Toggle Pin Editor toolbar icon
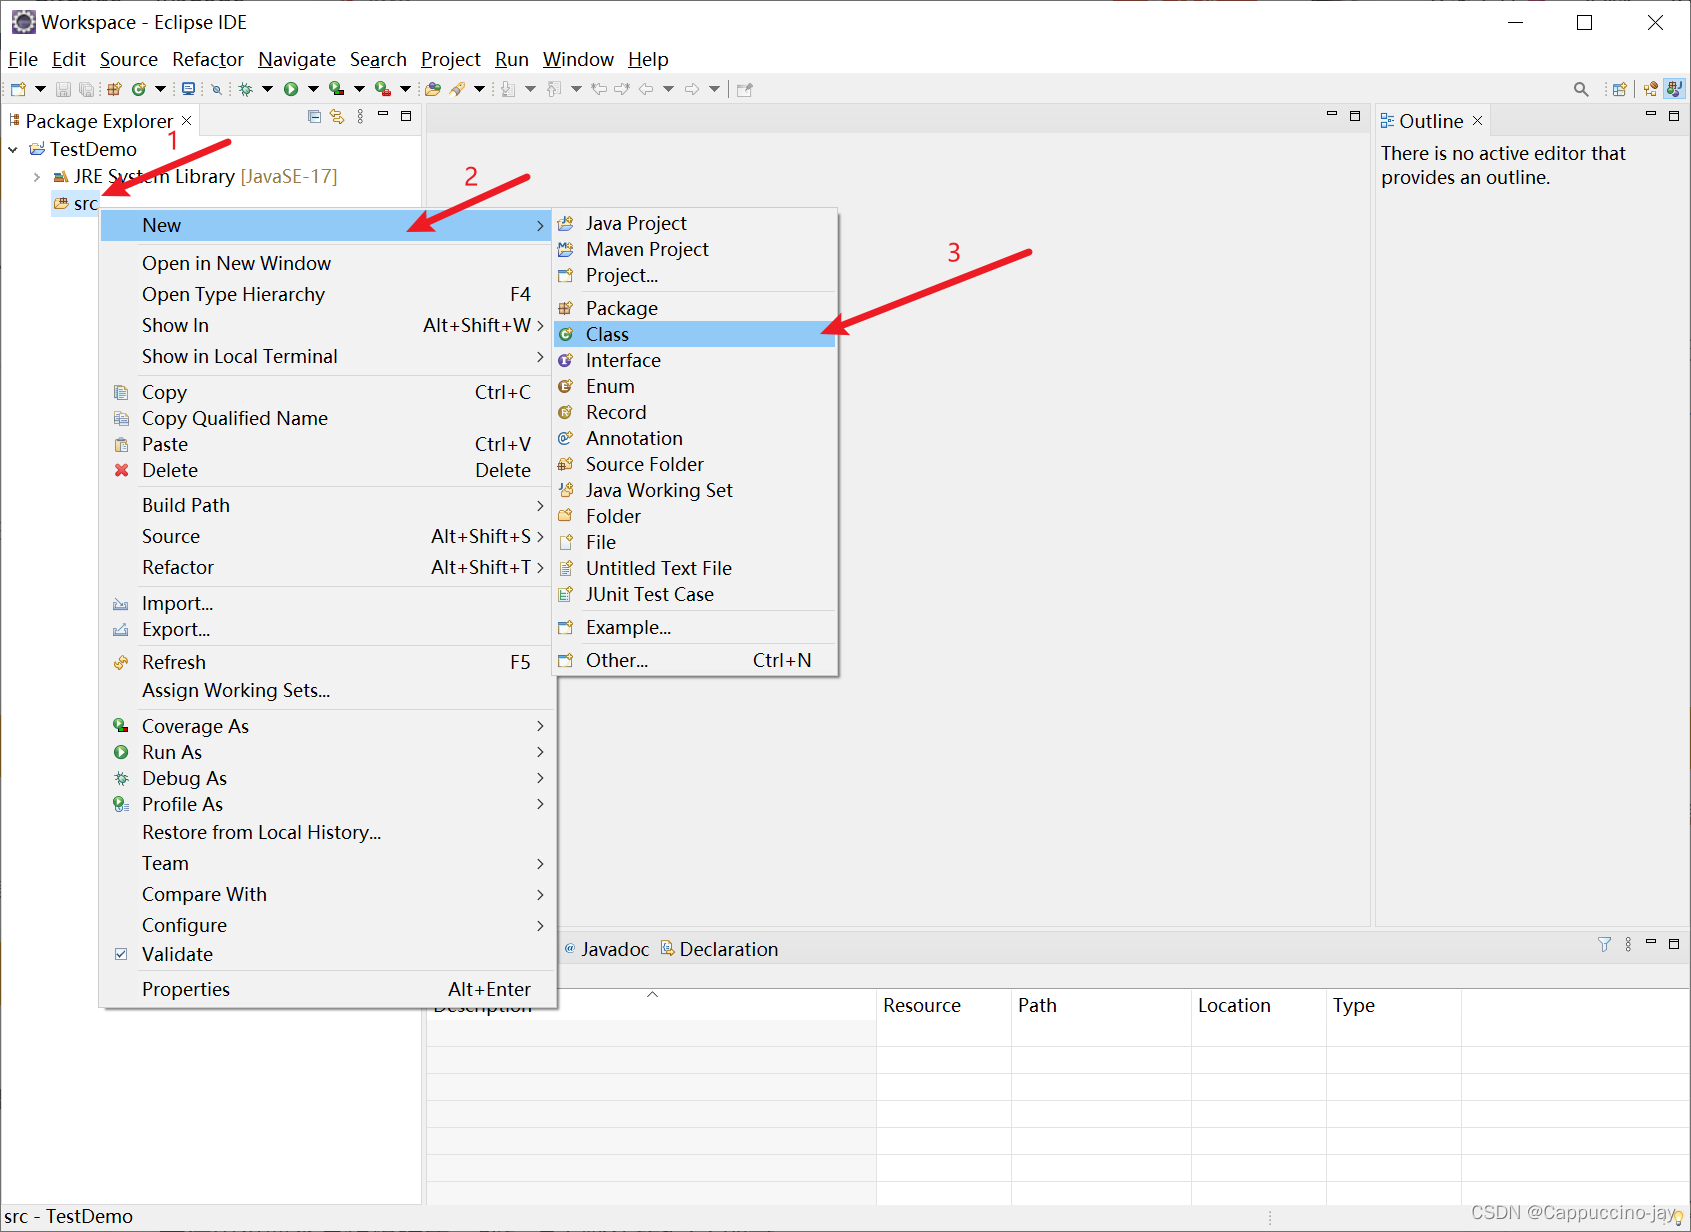Viewport: 1691px width, 1232px height. tap(744, 89)
